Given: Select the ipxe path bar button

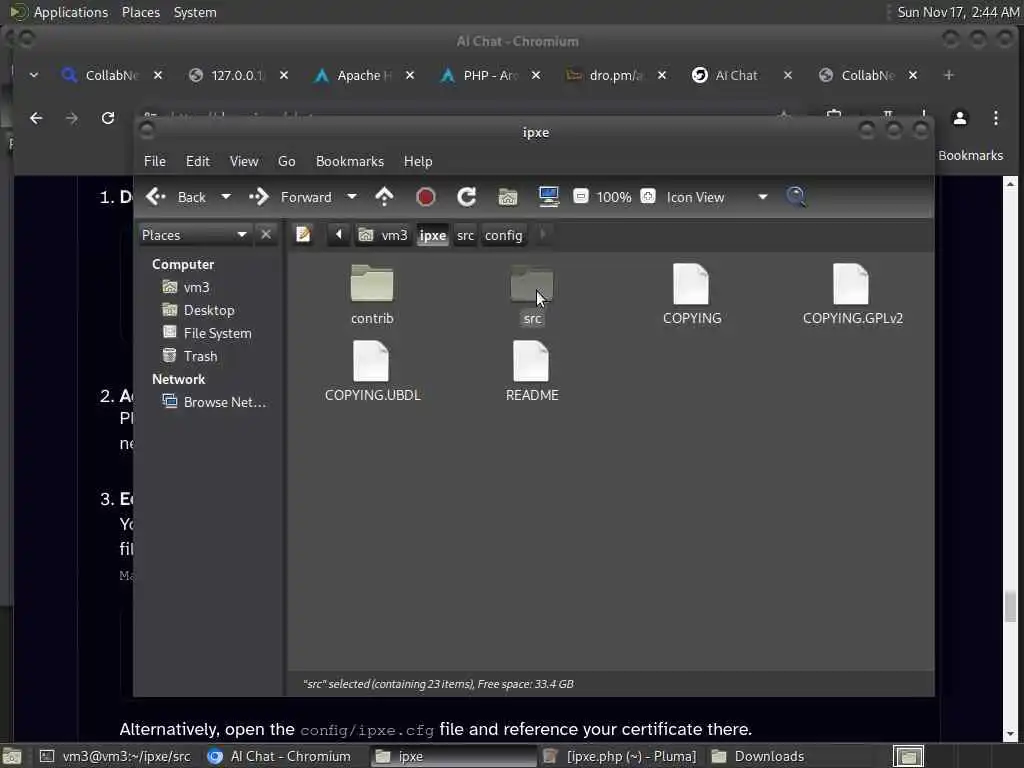Looking at the screenshot, I should pos(432,234).
